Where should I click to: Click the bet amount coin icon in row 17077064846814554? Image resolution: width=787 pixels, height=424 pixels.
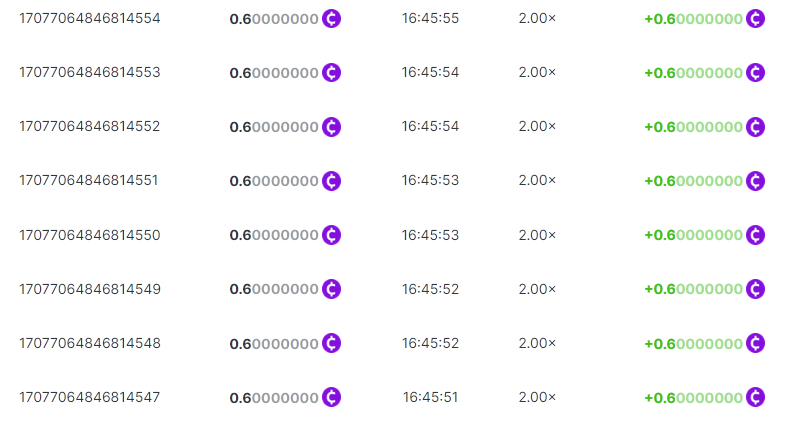(332, 19)
